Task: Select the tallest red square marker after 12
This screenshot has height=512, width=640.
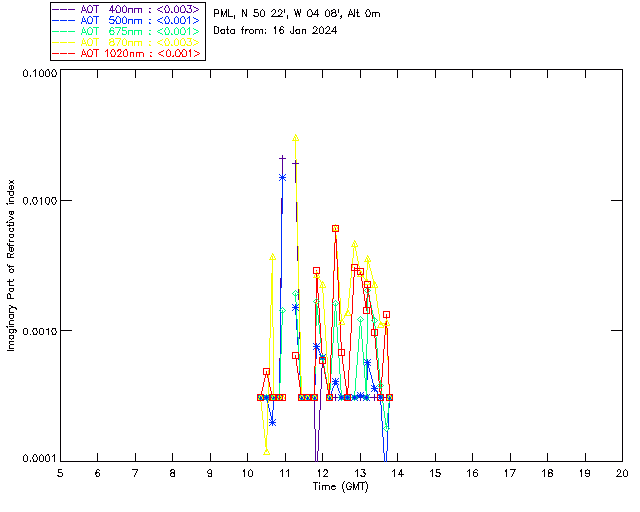Action: tap(335, 229)
